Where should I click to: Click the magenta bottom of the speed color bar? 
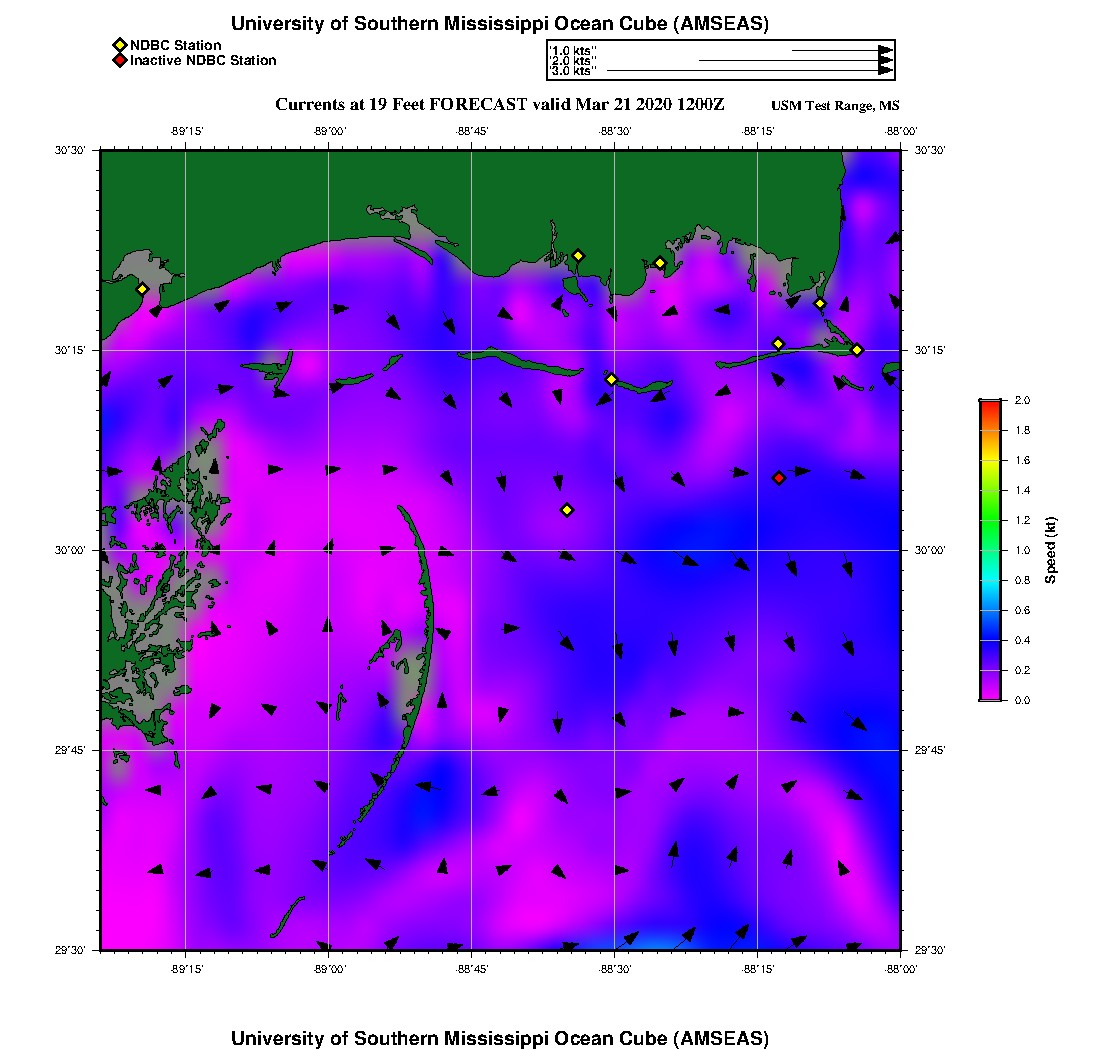coord(989,696)
